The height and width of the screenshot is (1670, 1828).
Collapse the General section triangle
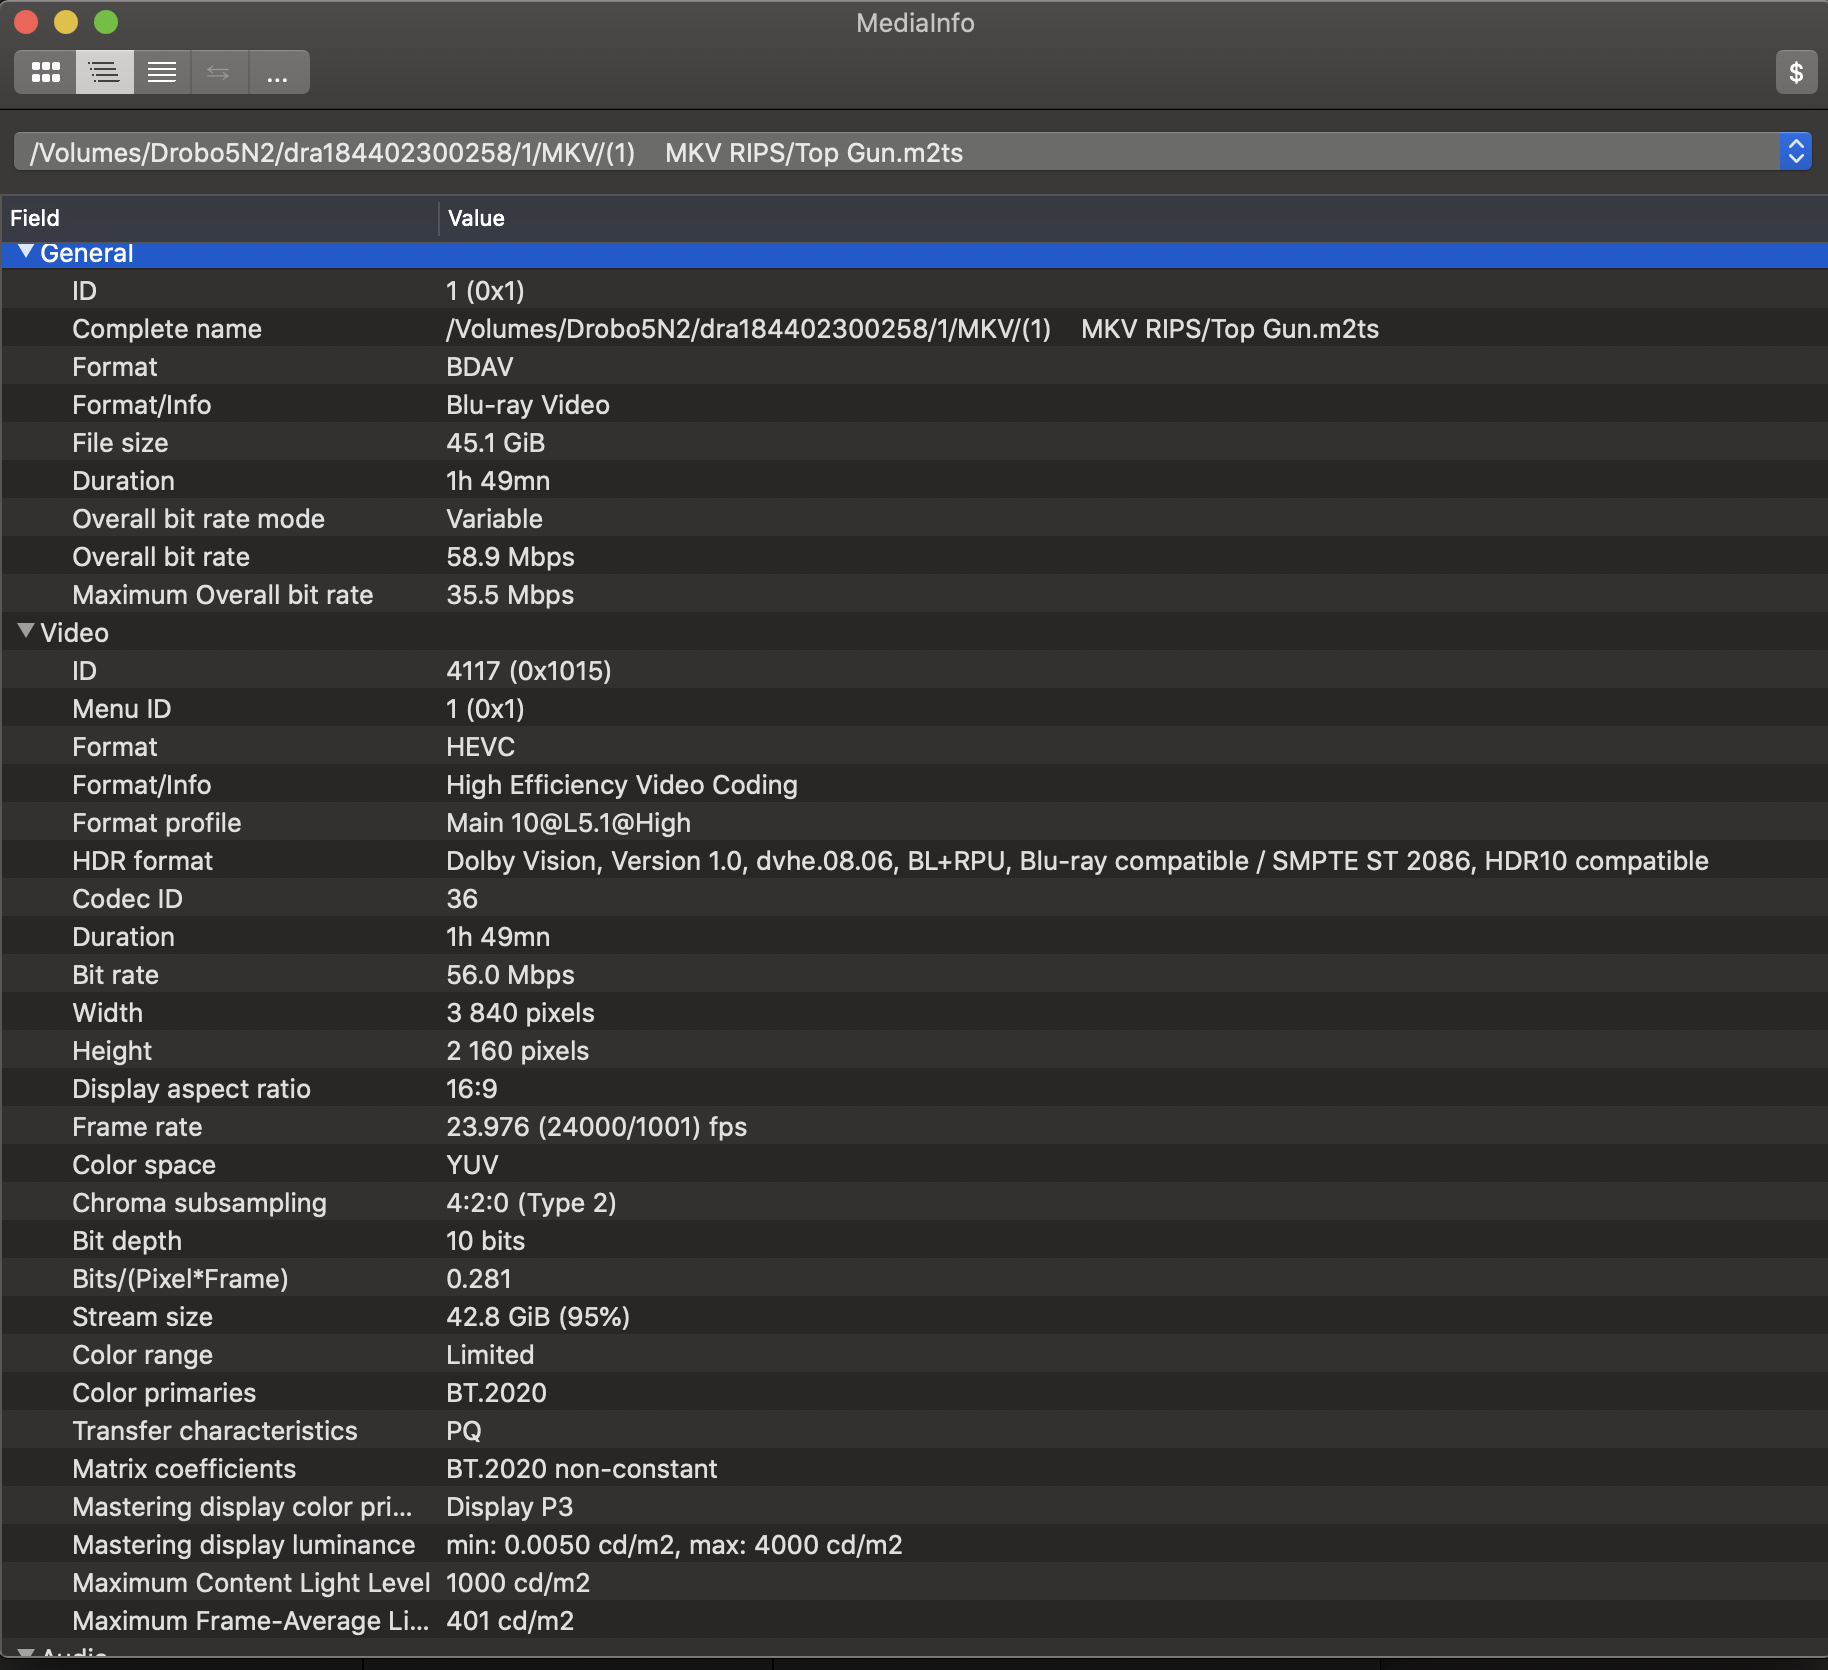coord(26,252)
